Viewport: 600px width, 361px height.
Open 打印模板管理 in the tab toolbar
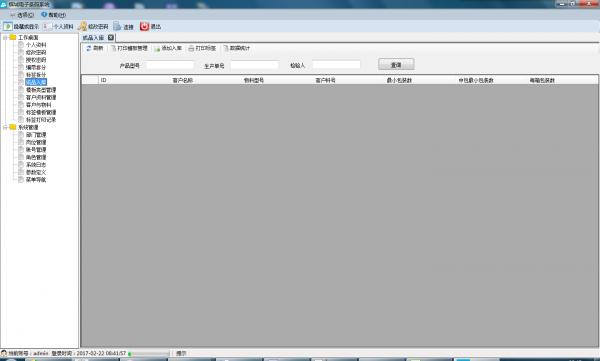[129, 48]
